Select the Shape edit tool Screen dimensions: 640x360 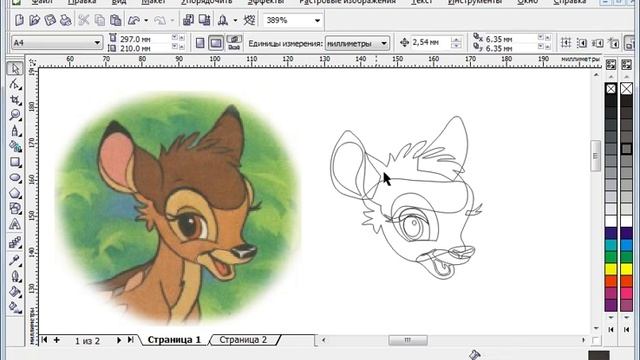pos(15,84)
